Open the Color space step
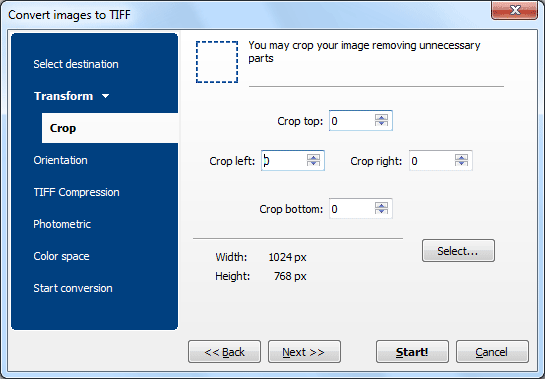The width and height of the screenshot is (545, 379). tap(62, 256)
